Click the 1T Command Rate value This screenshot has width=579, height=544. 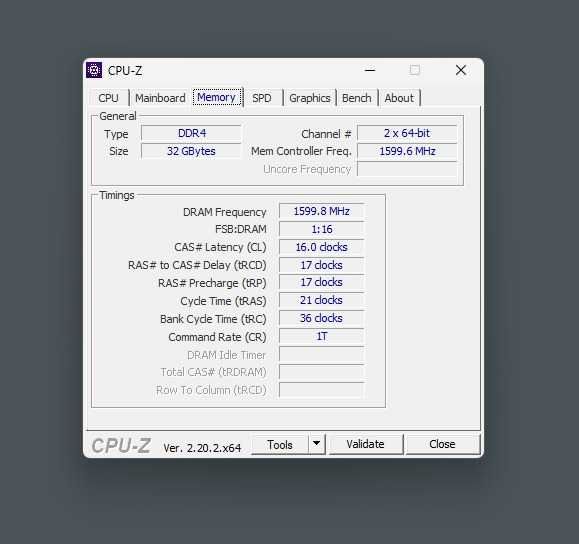click(322, 336)
